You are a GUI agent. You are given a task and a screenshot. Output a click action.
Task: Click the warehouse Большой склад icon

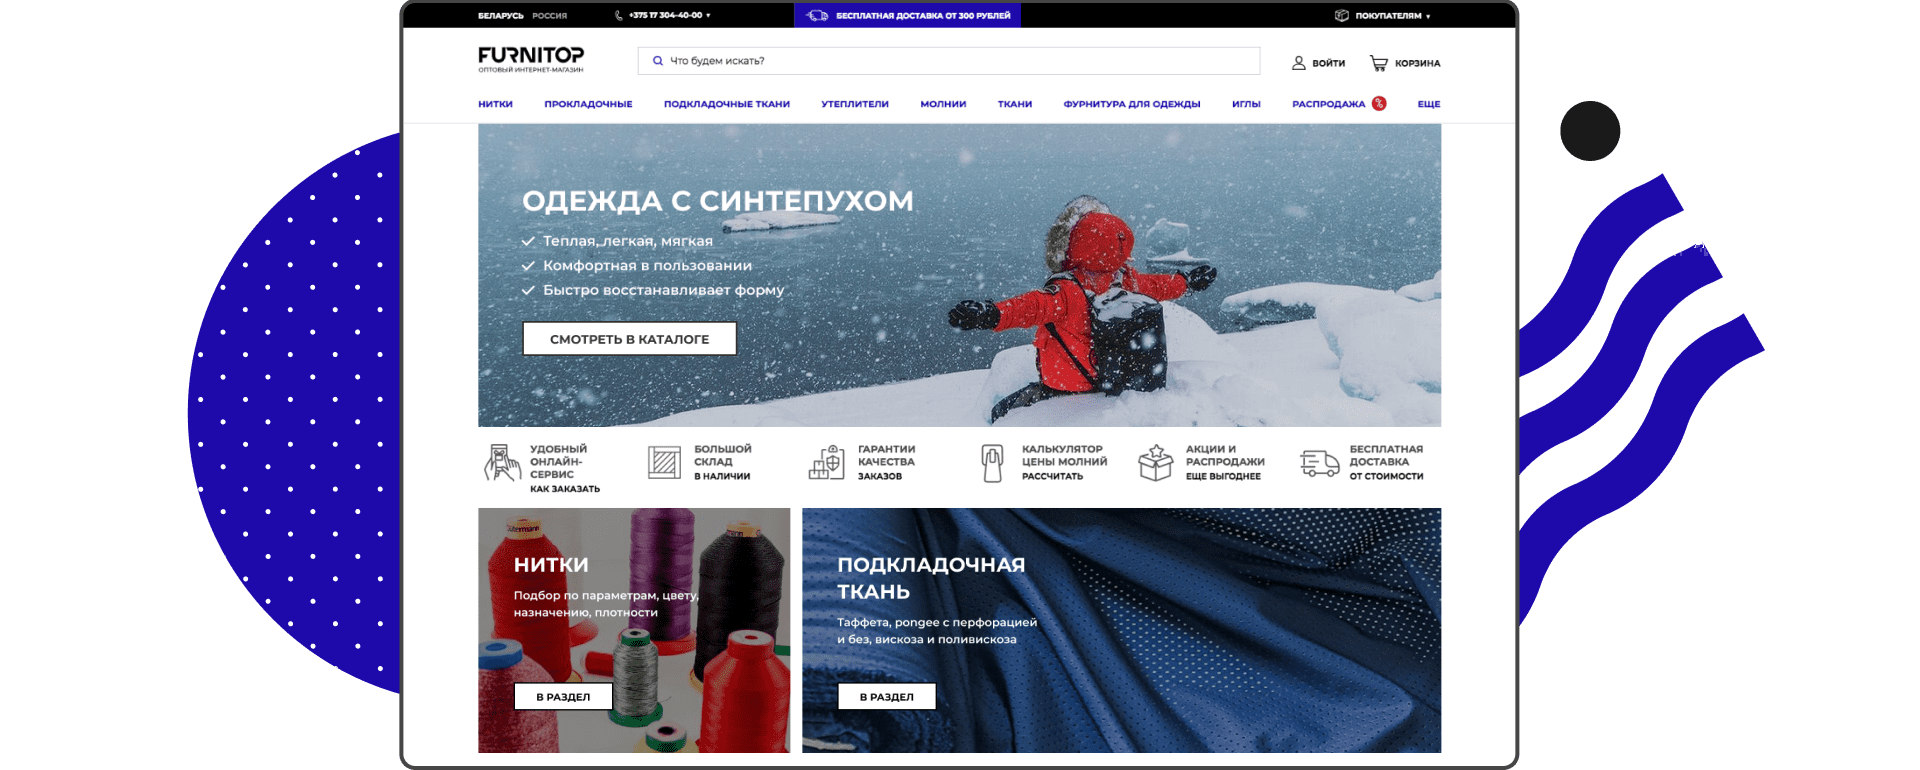pos(664,463)
